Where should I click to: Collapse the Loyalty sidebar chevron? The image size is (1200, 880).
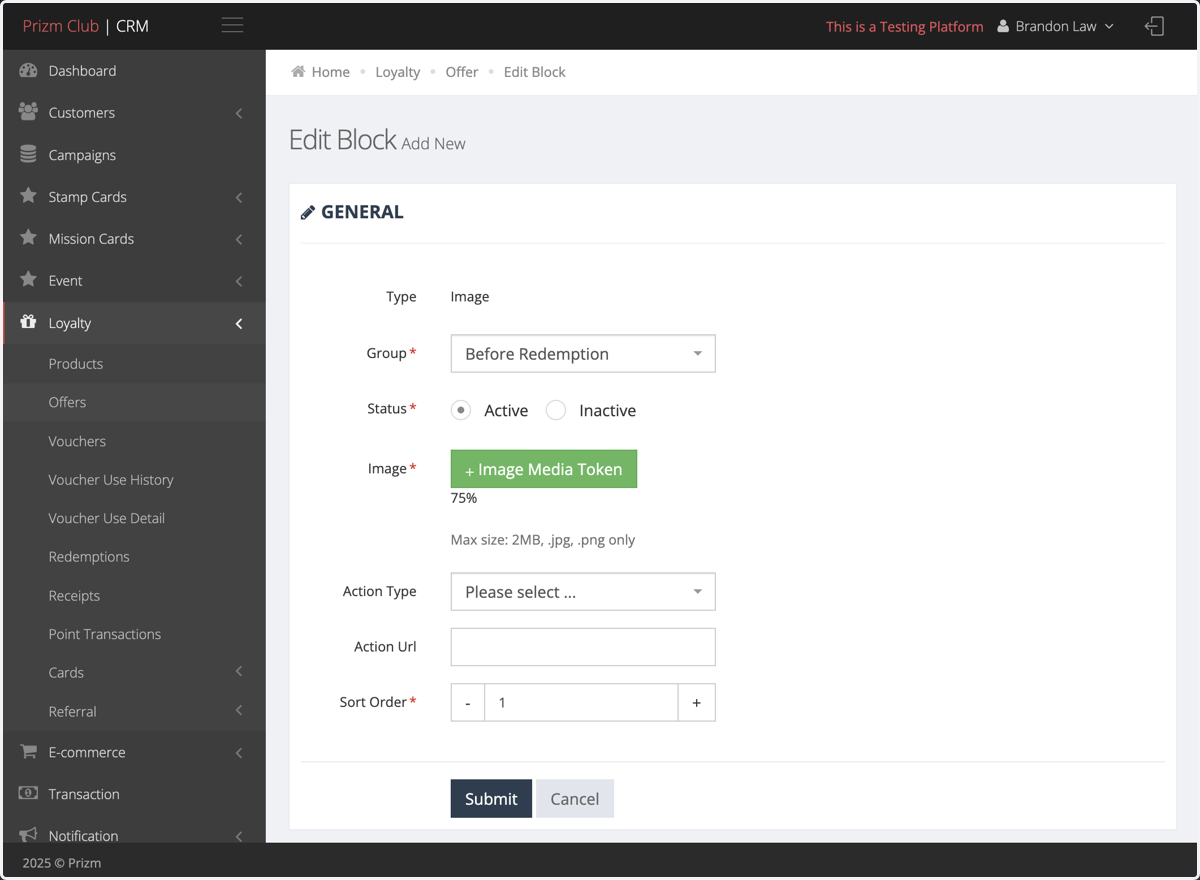[x=239, y=323]
